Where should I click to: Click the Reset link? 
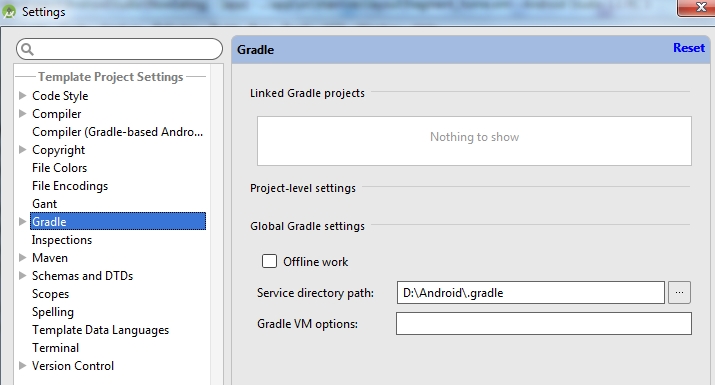pos(689,48)
